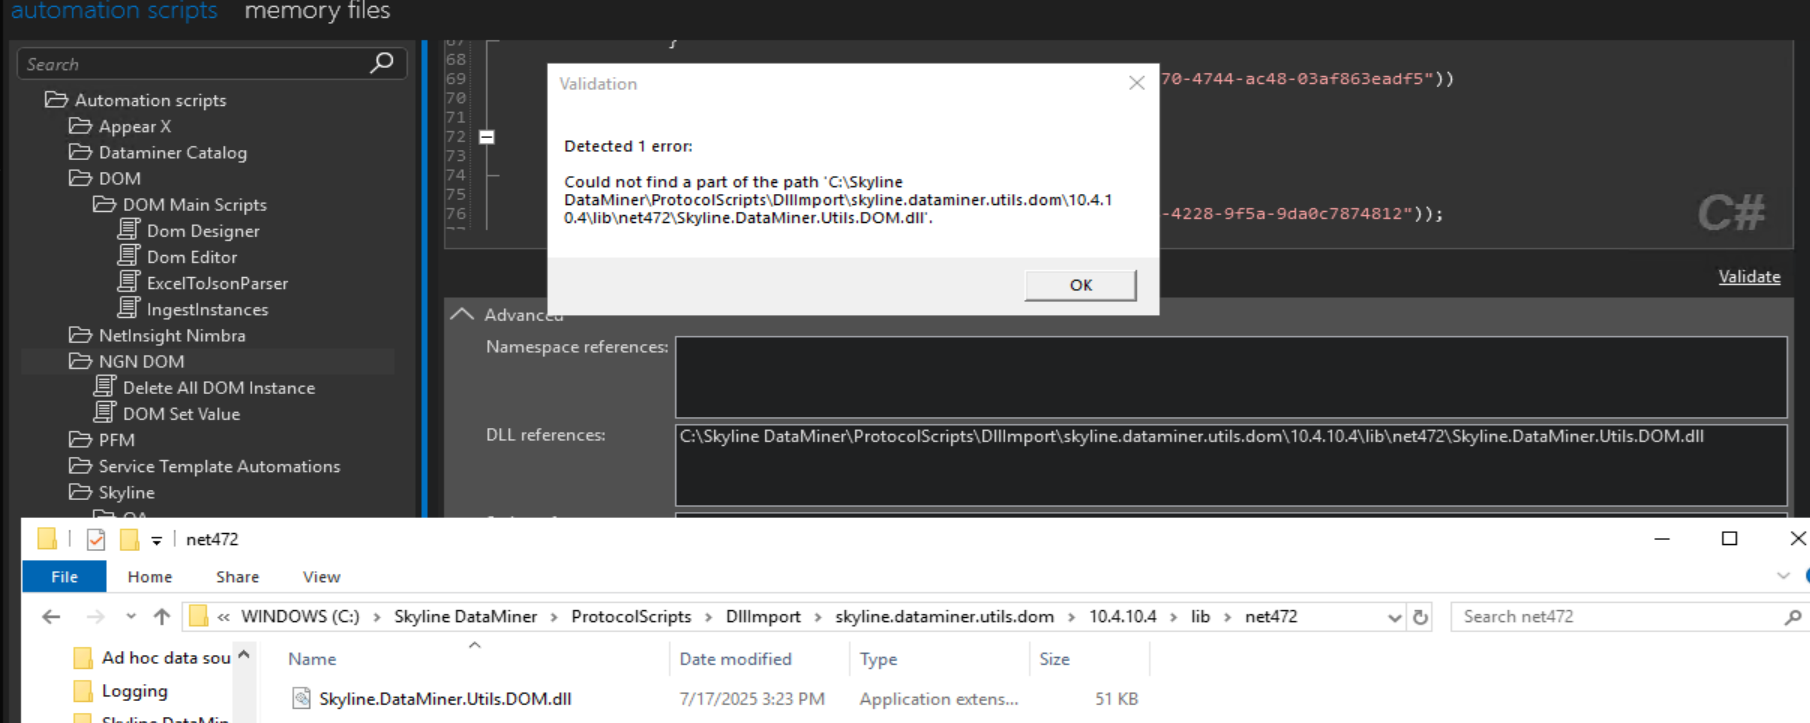The height and width of the screenshot is (723, 1810).
Task: Collapse the Advanced section
Action: point(462,314)
